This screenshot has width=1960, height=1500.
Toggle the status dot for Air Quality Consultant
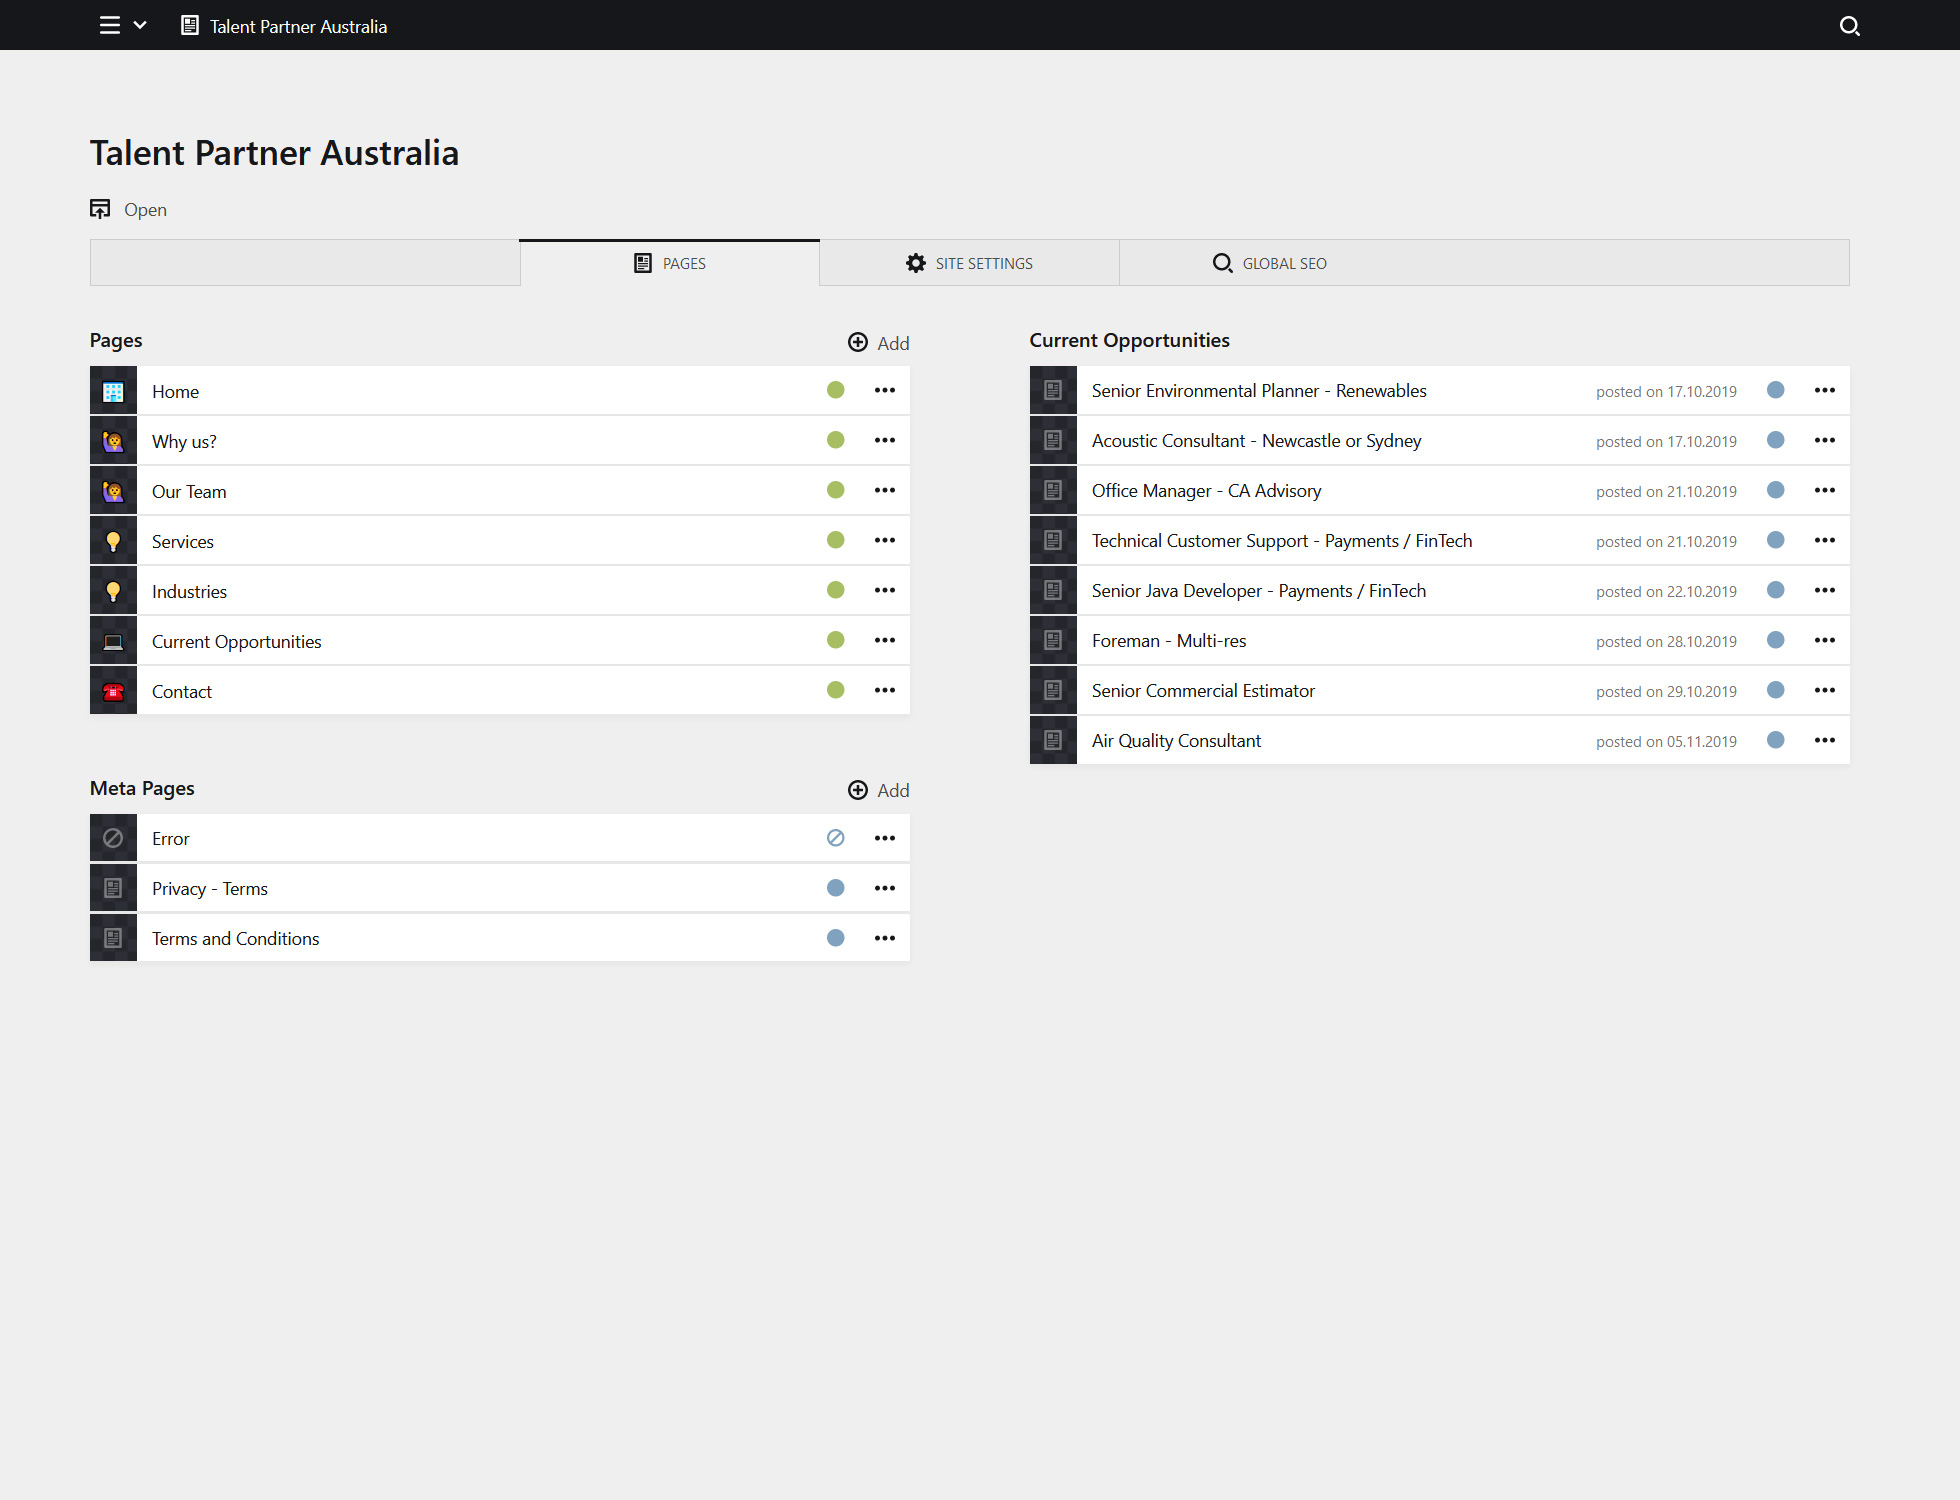click(1776, 740)
